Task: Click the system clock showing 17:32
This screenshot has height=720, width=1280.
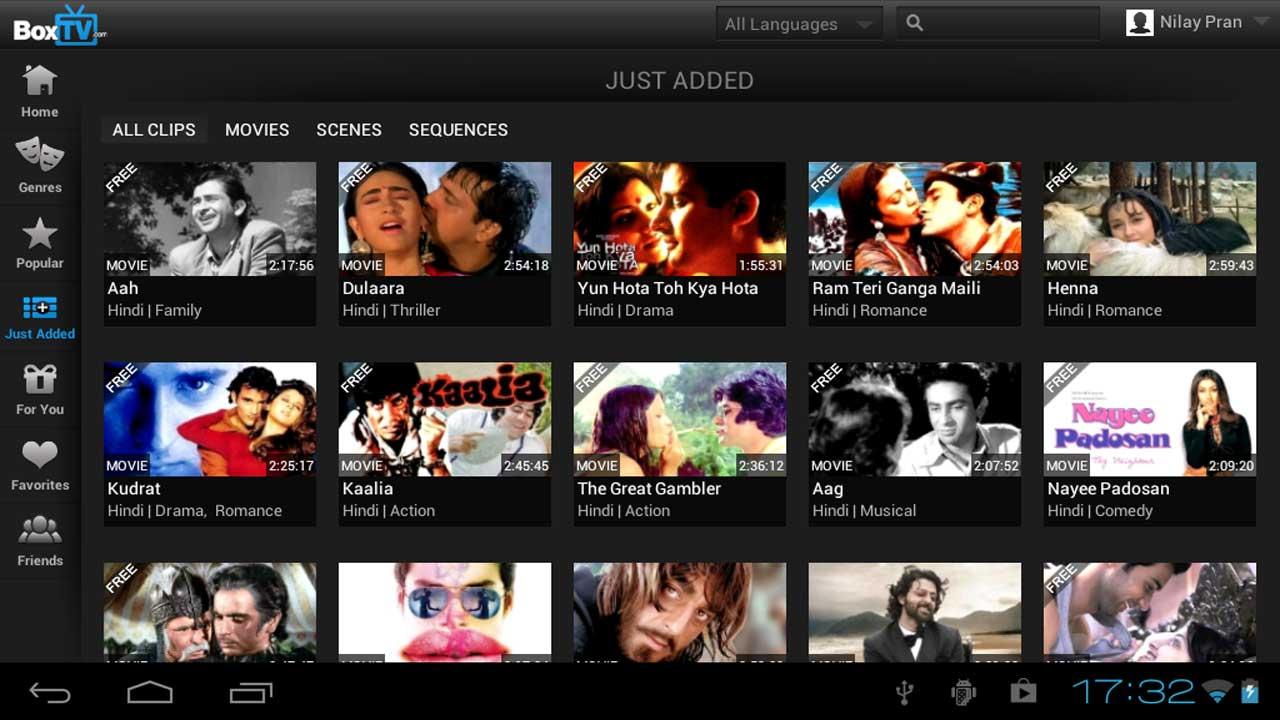Action: (x=1134, y=691)
